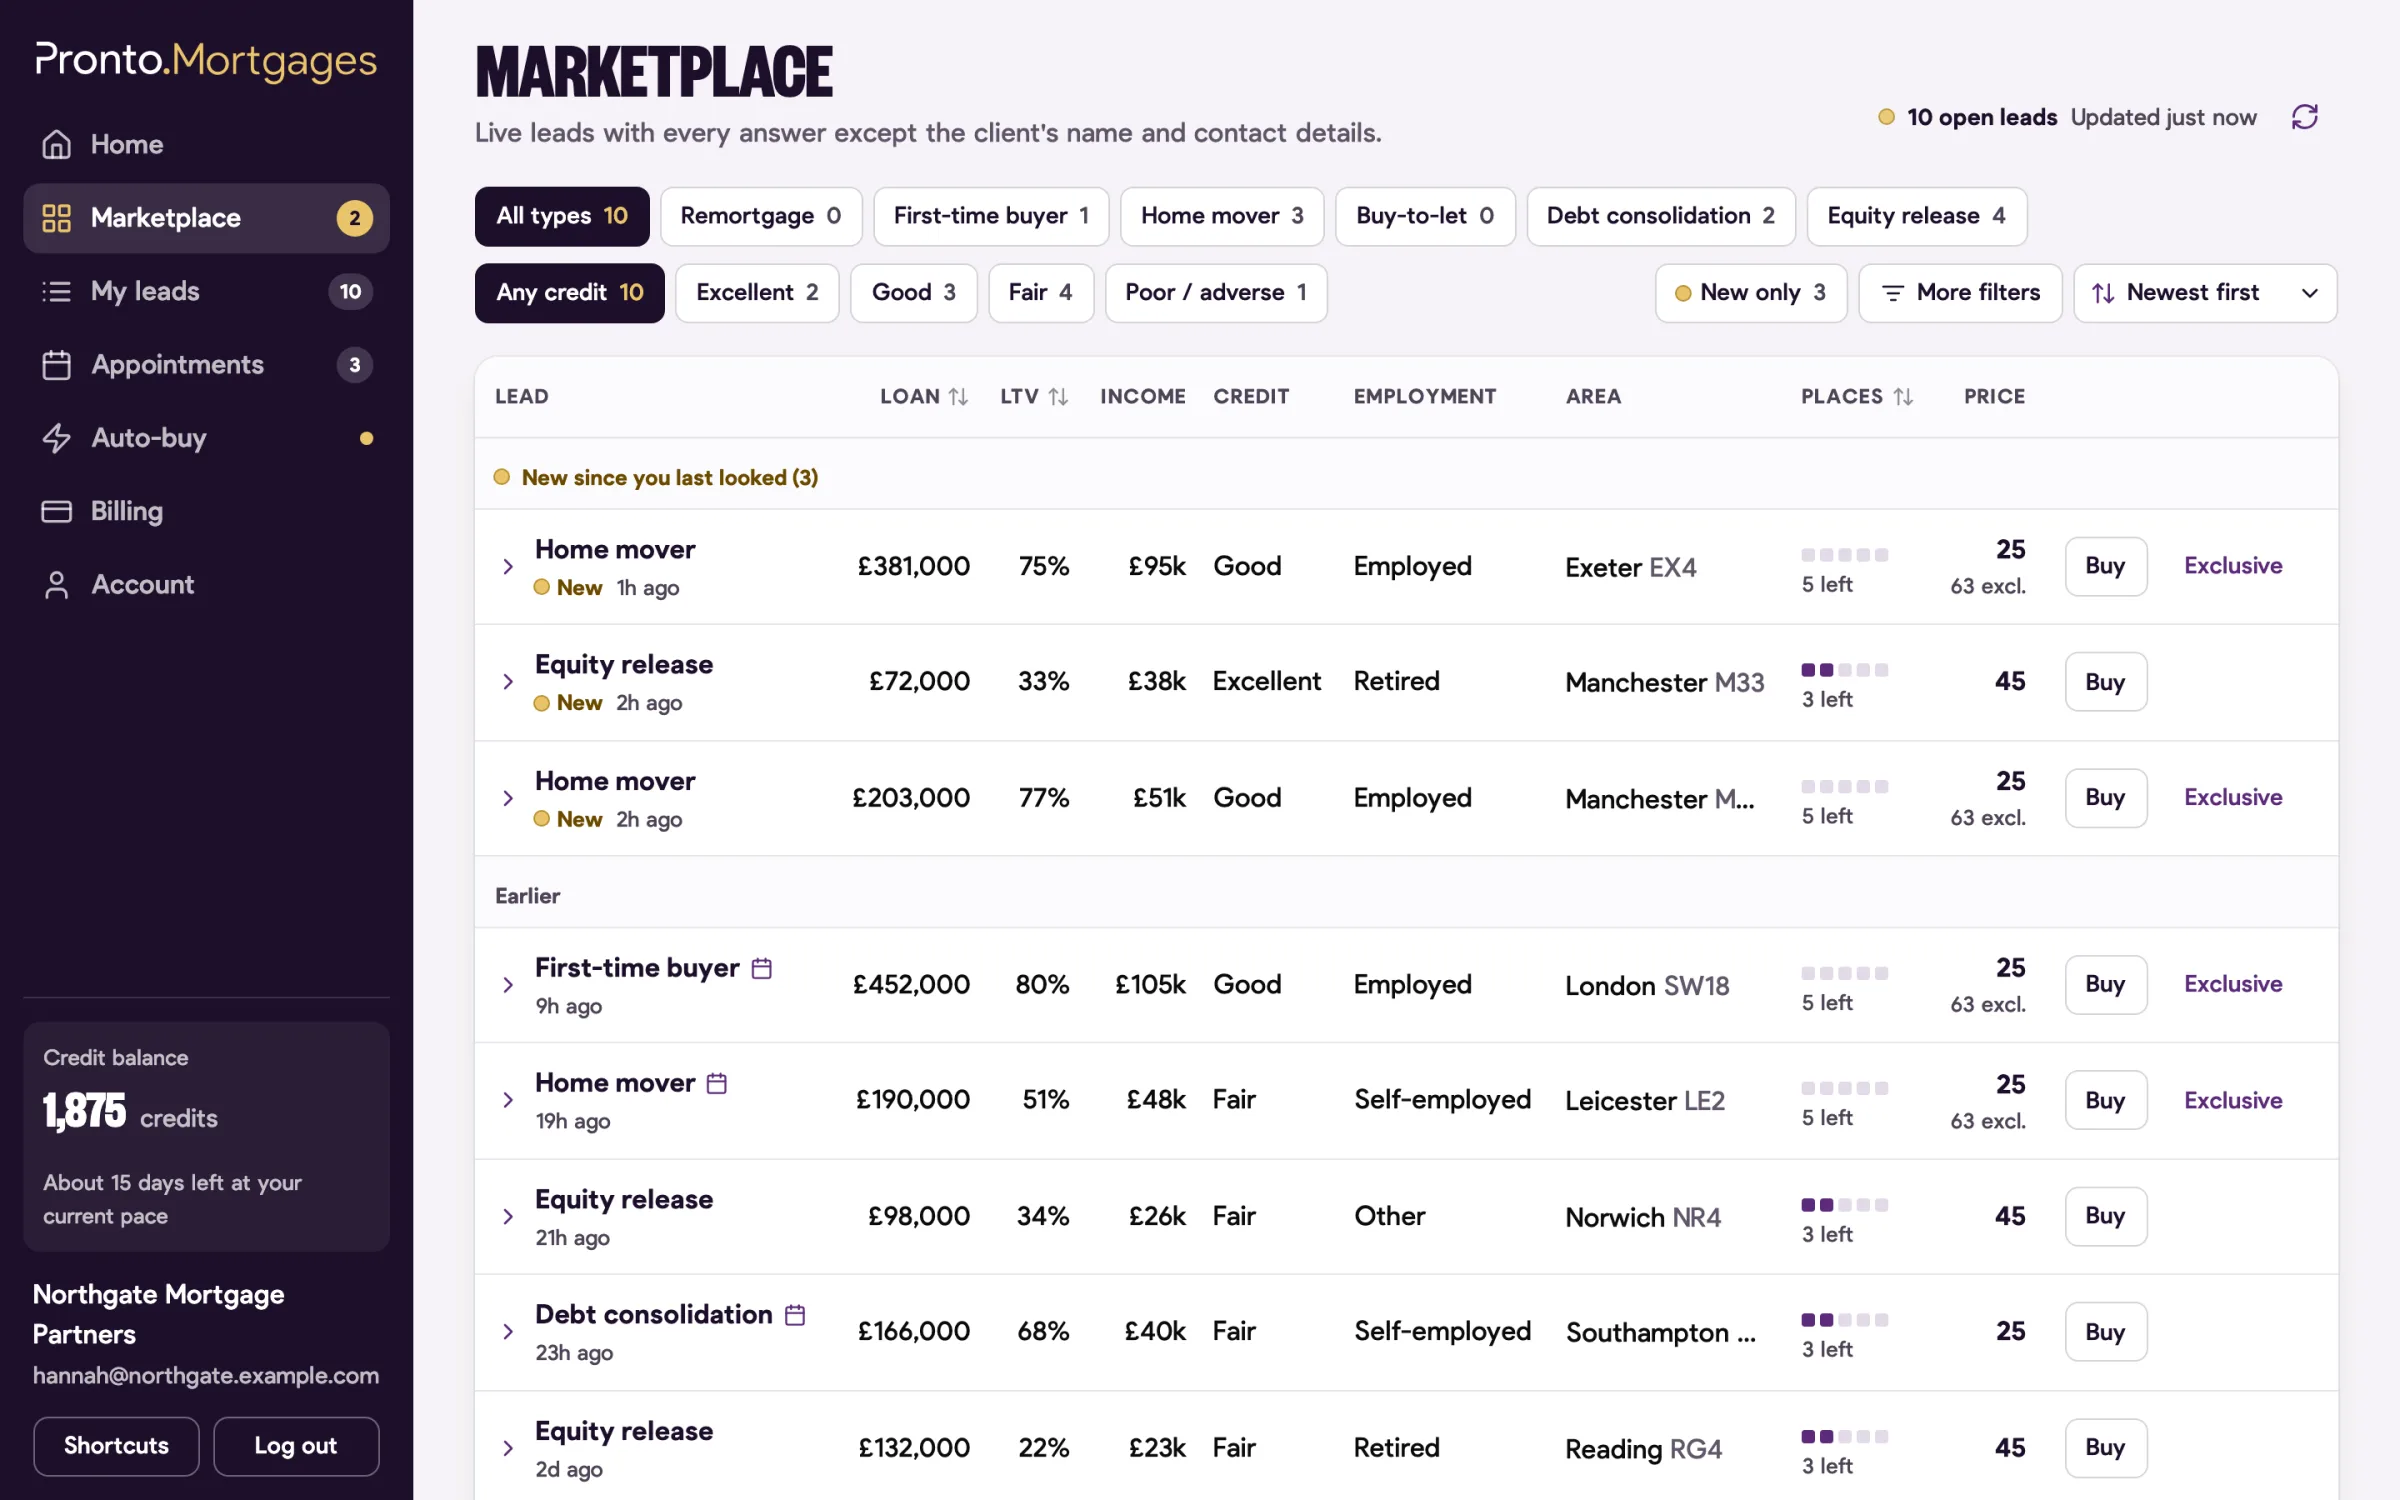Click the Marketplace grid icon

click(x=56, y=218)
